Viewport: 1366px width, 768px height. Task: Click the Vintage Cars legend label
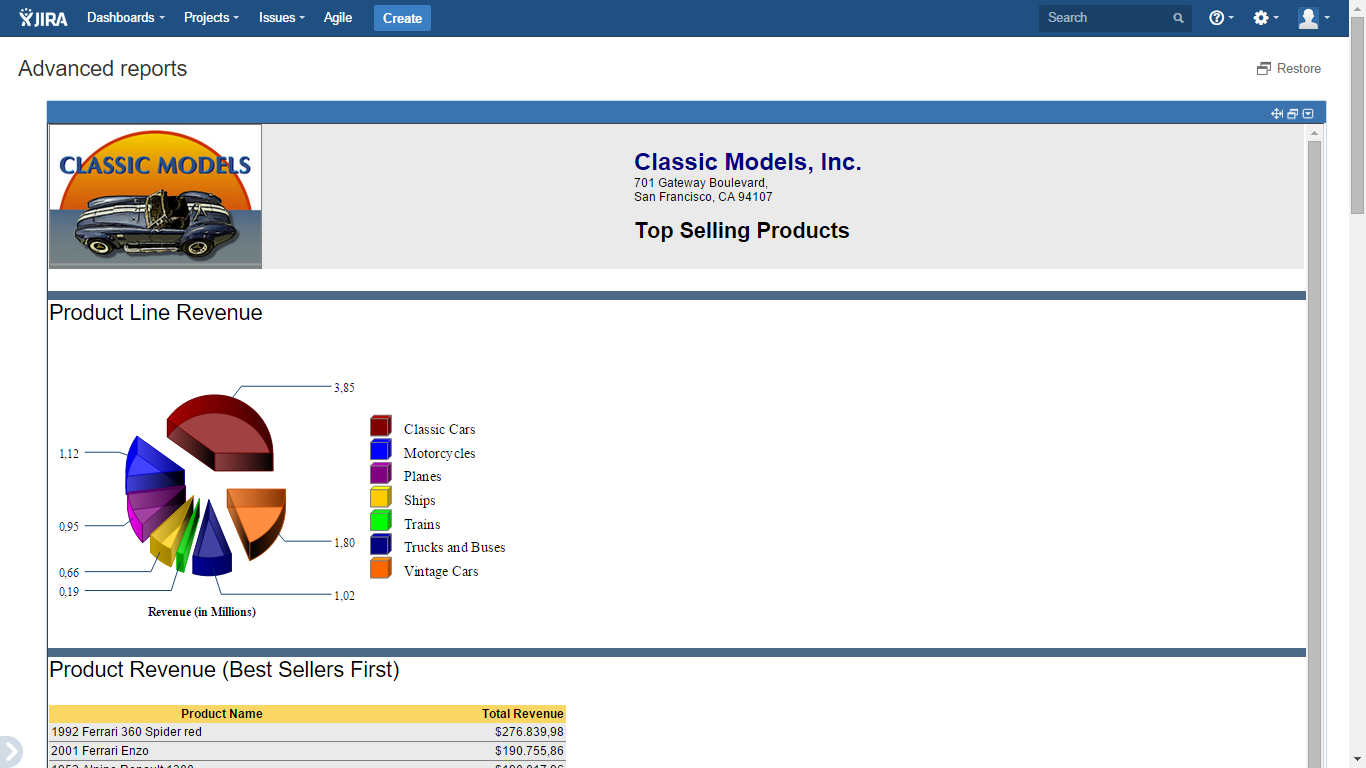[x=441, y=572]
